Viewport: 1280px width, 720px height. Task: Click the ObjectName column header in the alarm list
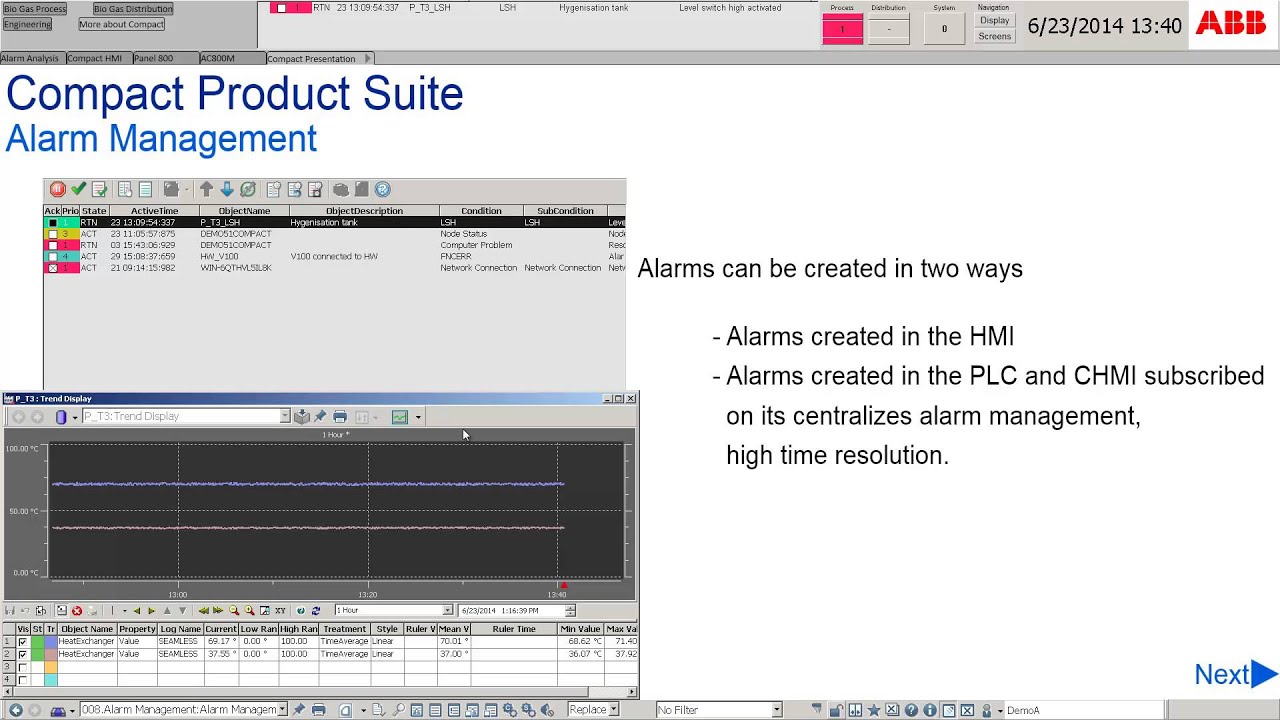click(x=244, y=211)
